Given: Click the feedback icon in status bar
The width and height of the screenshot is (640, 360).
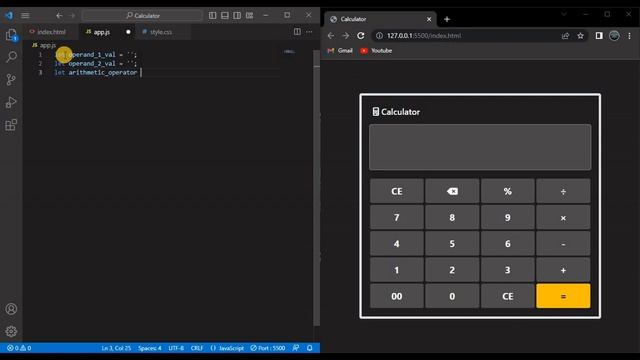Looking at the screenshot, I should coord(296,348).
